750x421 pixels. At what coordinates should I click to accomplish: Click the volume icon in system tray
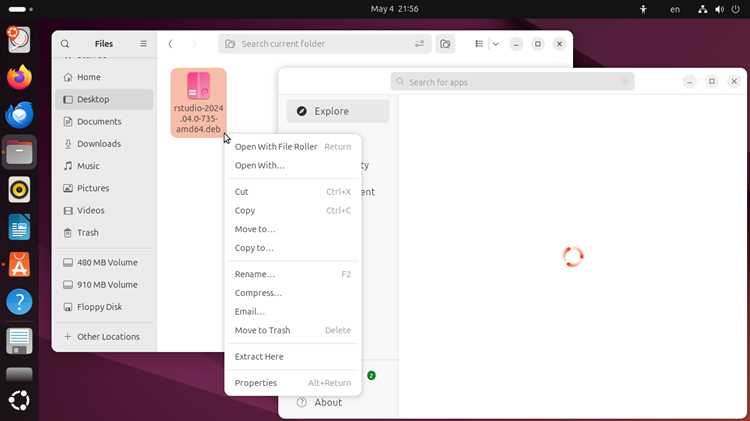pos(719,9)
